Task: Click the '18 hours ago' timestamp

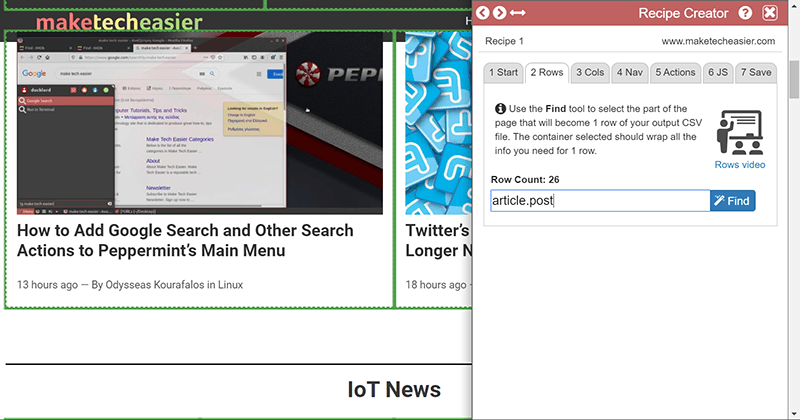Action: coord(436,285)
